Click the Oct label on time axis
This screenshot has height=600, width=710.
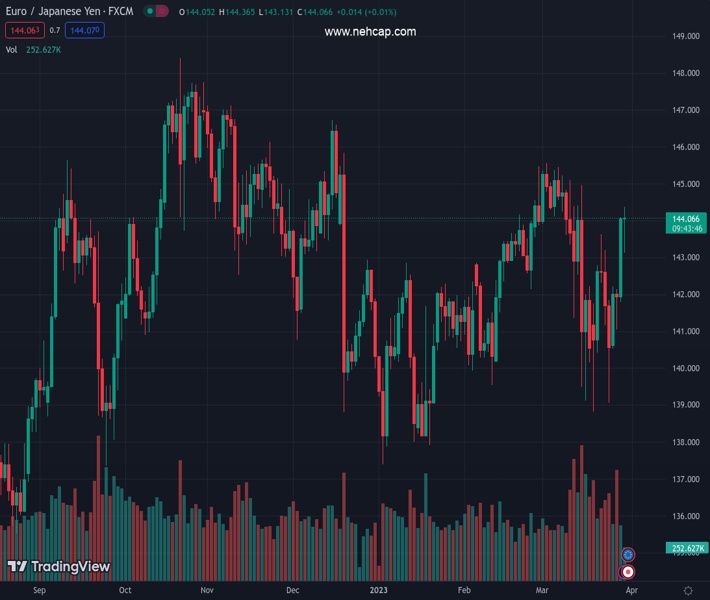125,591
